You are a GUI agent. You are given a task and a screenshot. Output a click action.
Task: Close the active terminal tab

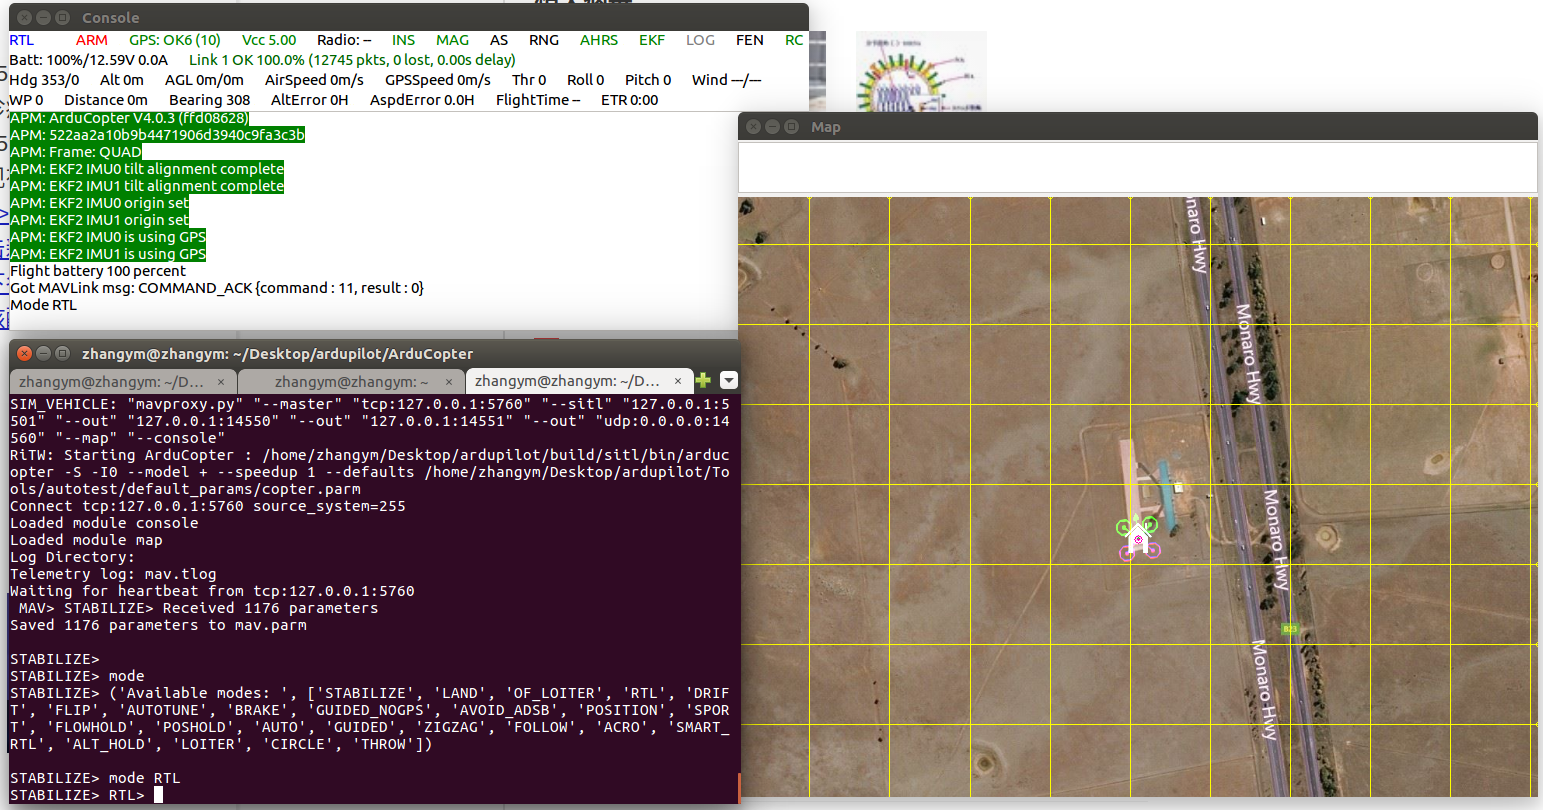(x=678, y=381)
